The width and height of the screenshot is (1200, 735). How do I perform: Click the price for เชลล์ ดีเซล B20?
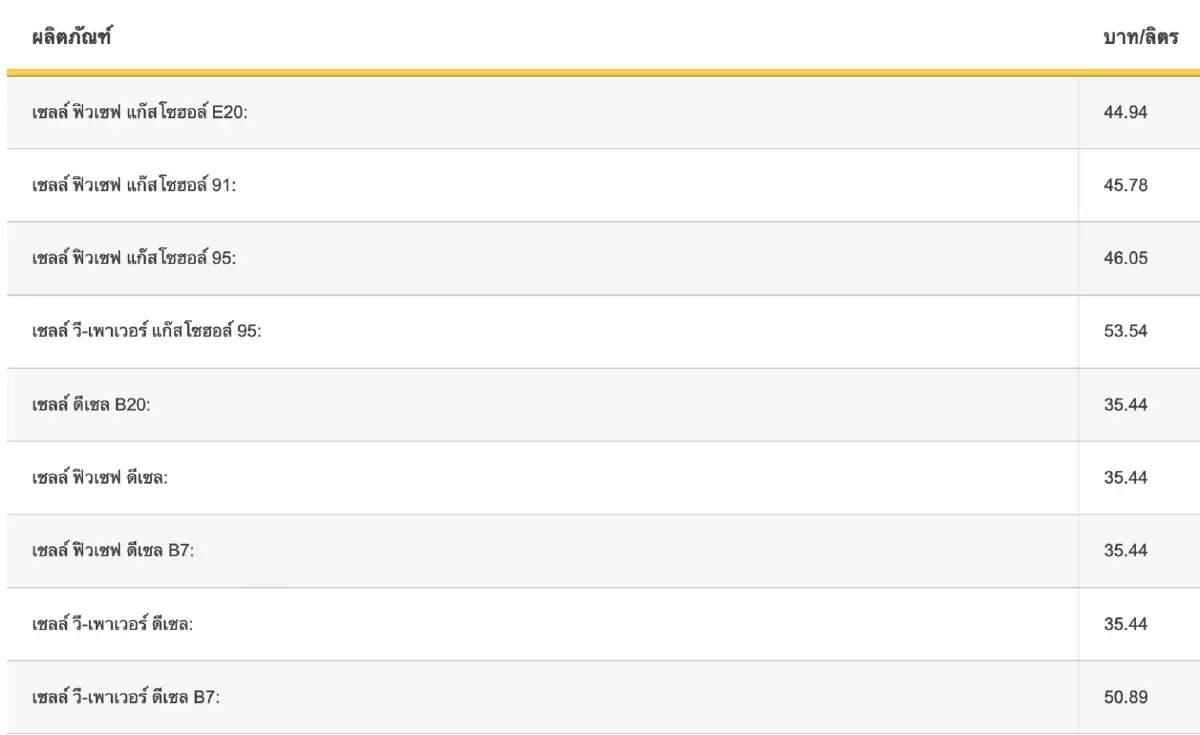coord(1125,405)
